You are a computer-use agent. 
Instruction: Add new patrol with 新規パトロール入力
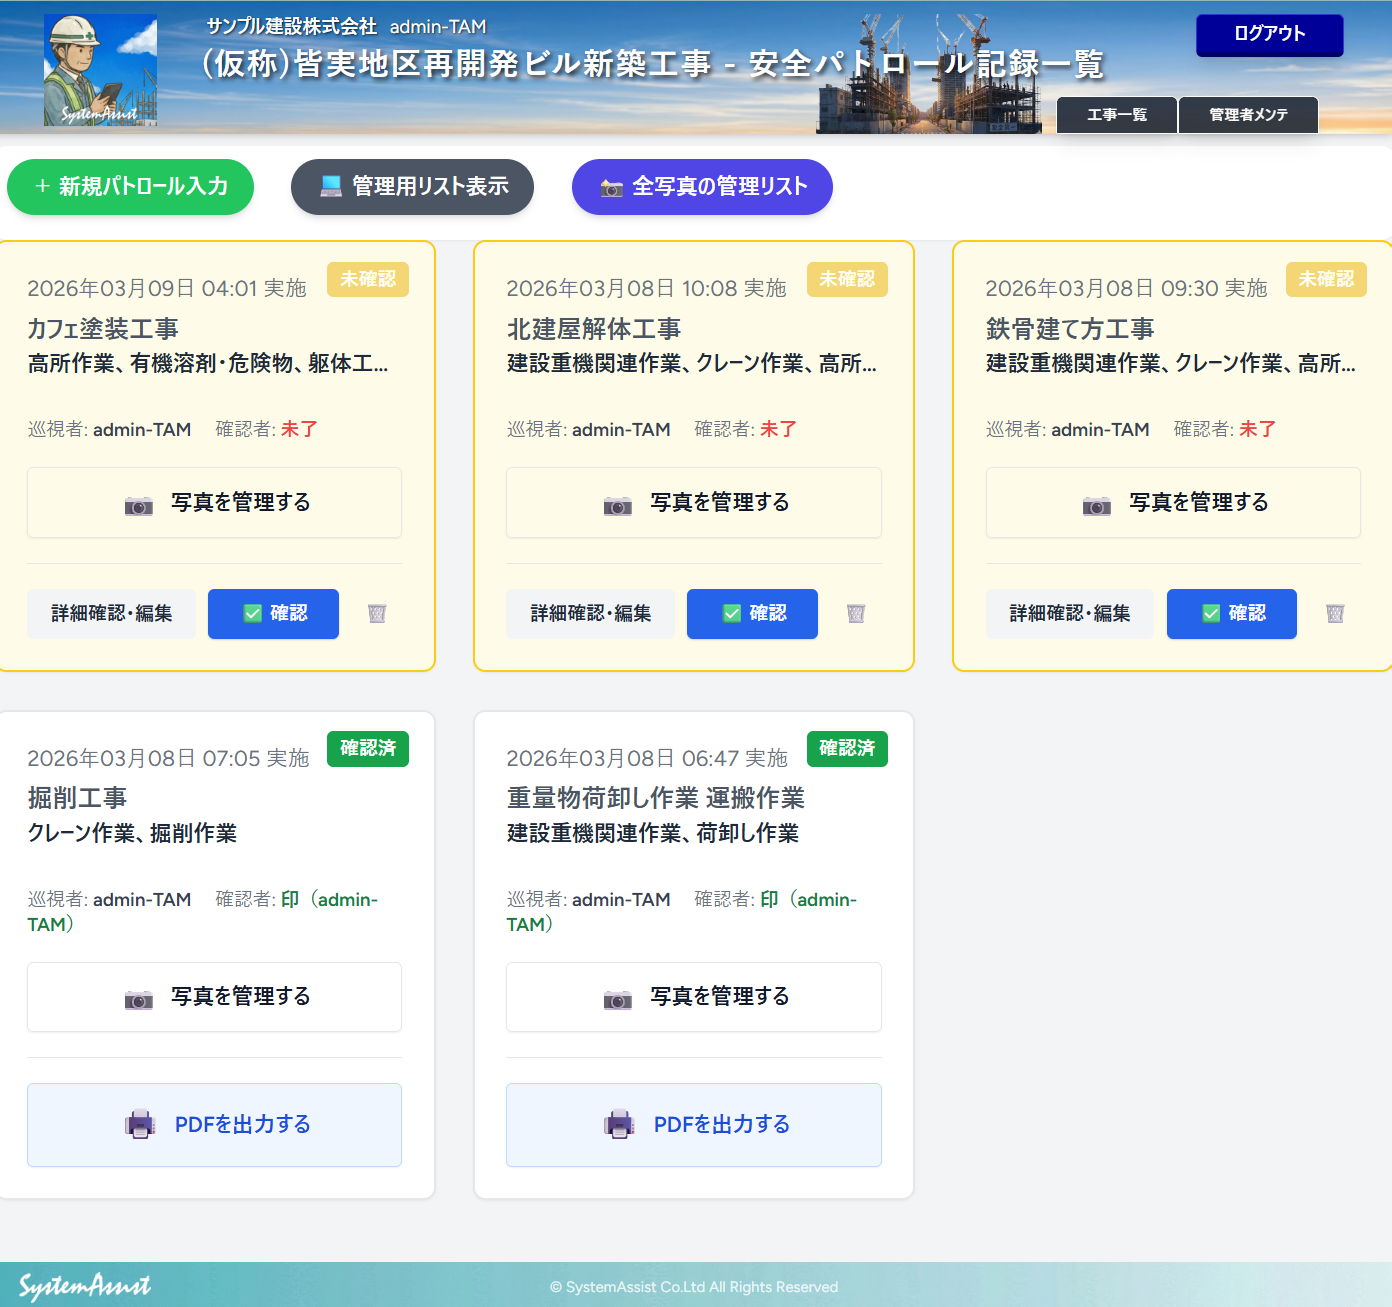coord(131,187)
